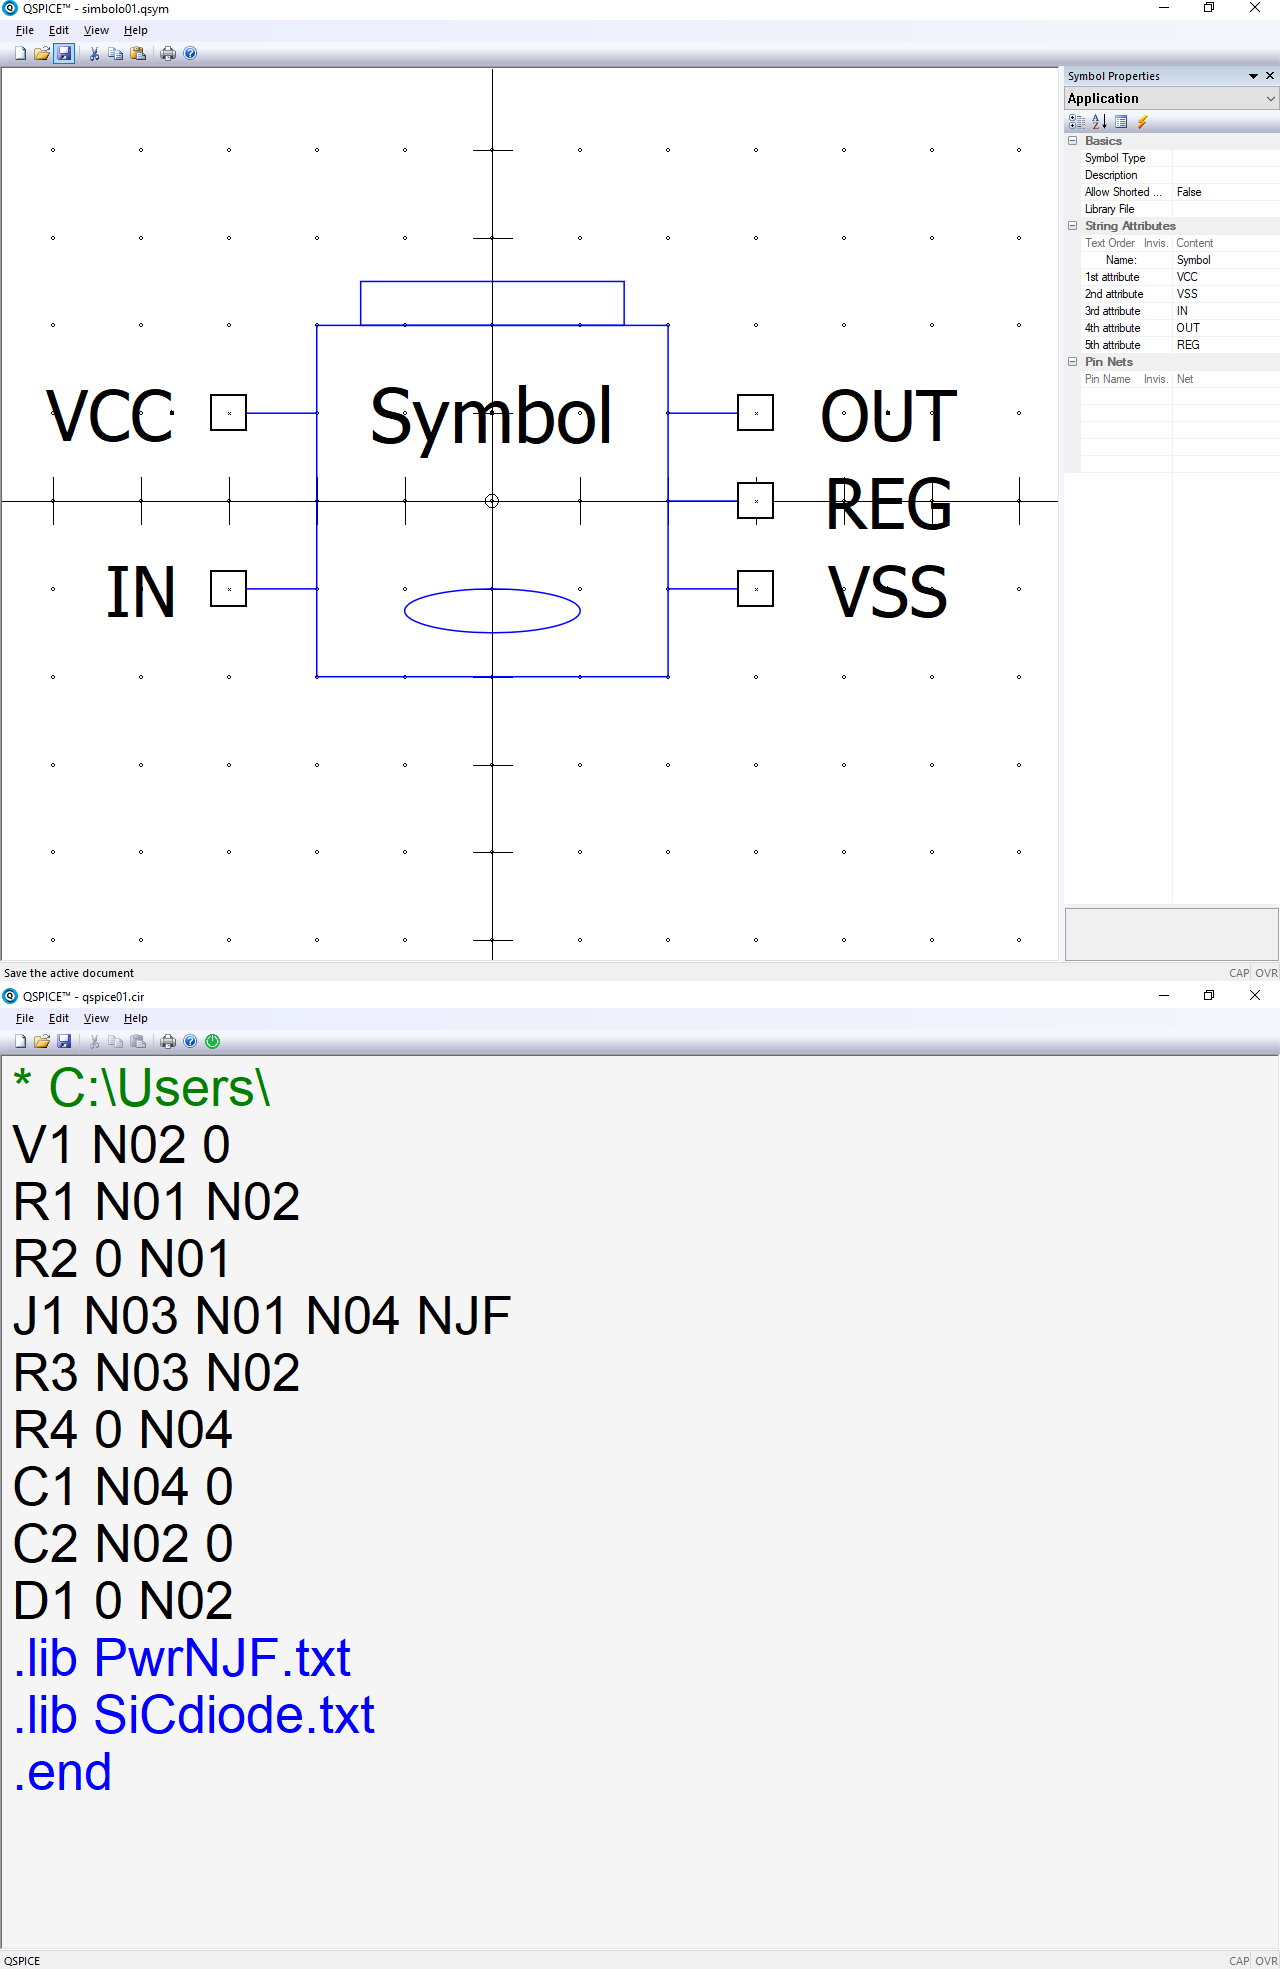
Task: Click the 'Symbol' name text on canvas
Action: point(491,417)
